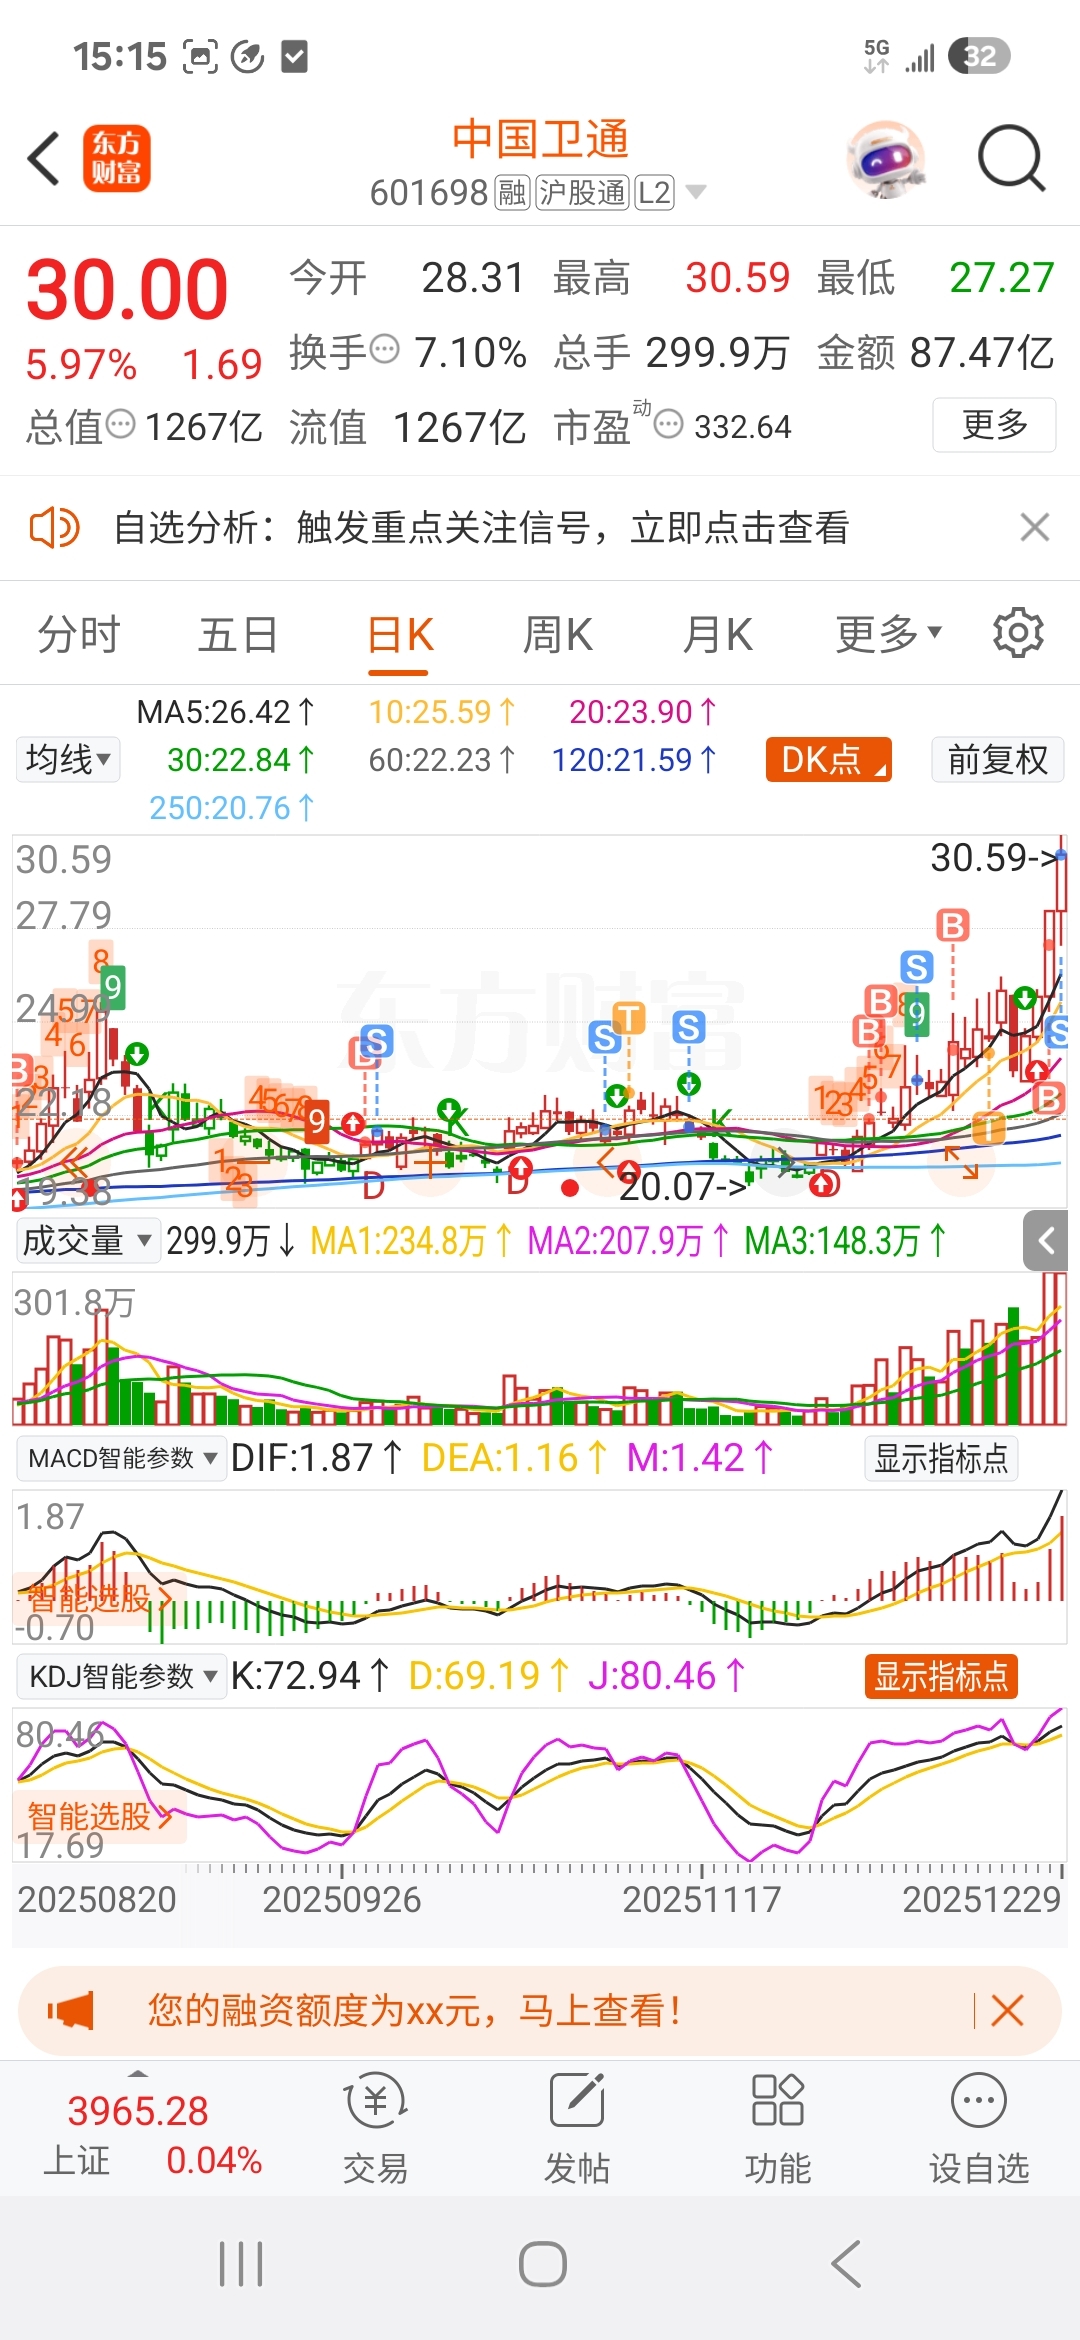Viewport: 1080px width, 2340px height.
Task: Toggle MACD 显示指标点 button
Action: (x=941, y=1458)
